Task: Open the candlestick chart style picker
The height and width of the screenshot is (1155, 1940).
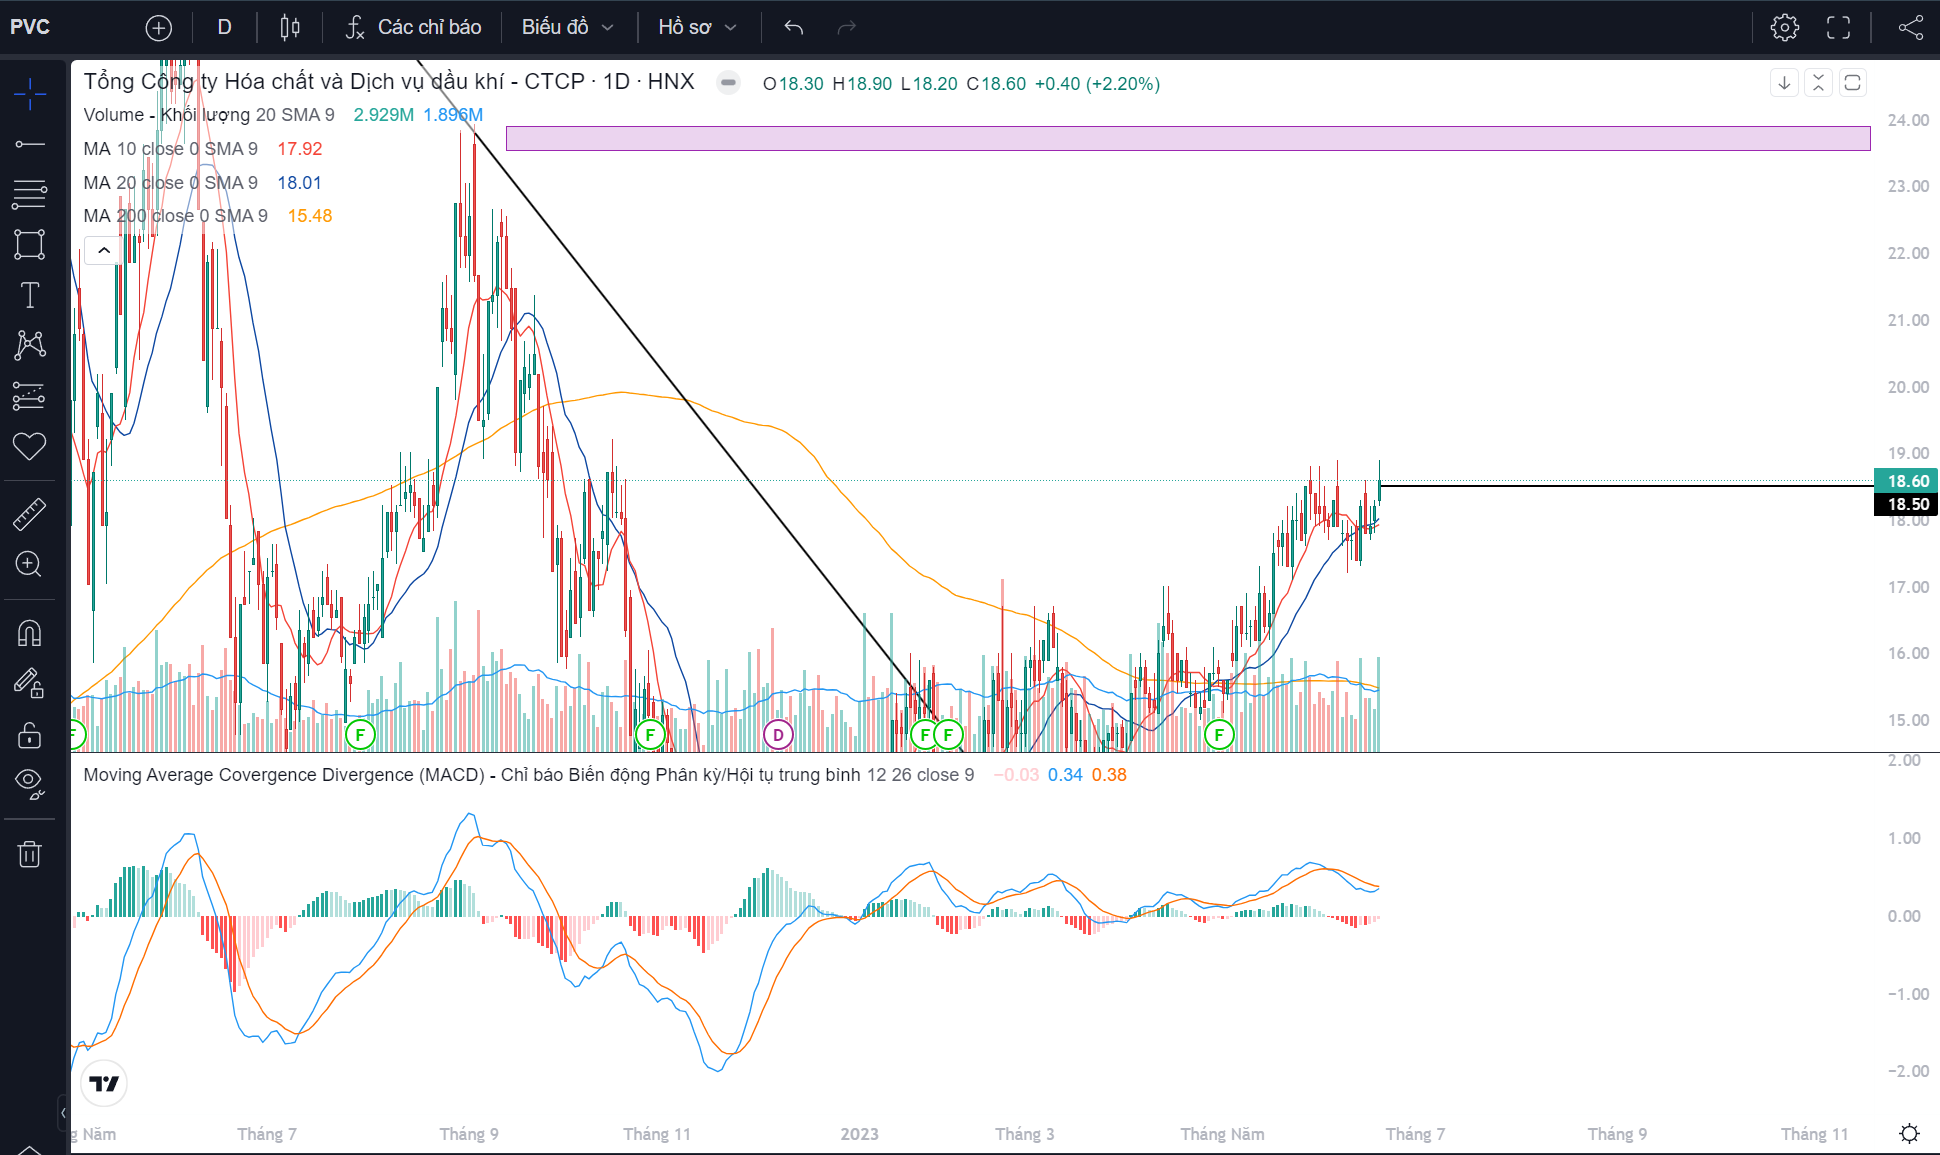Action: tap(290, 27)
